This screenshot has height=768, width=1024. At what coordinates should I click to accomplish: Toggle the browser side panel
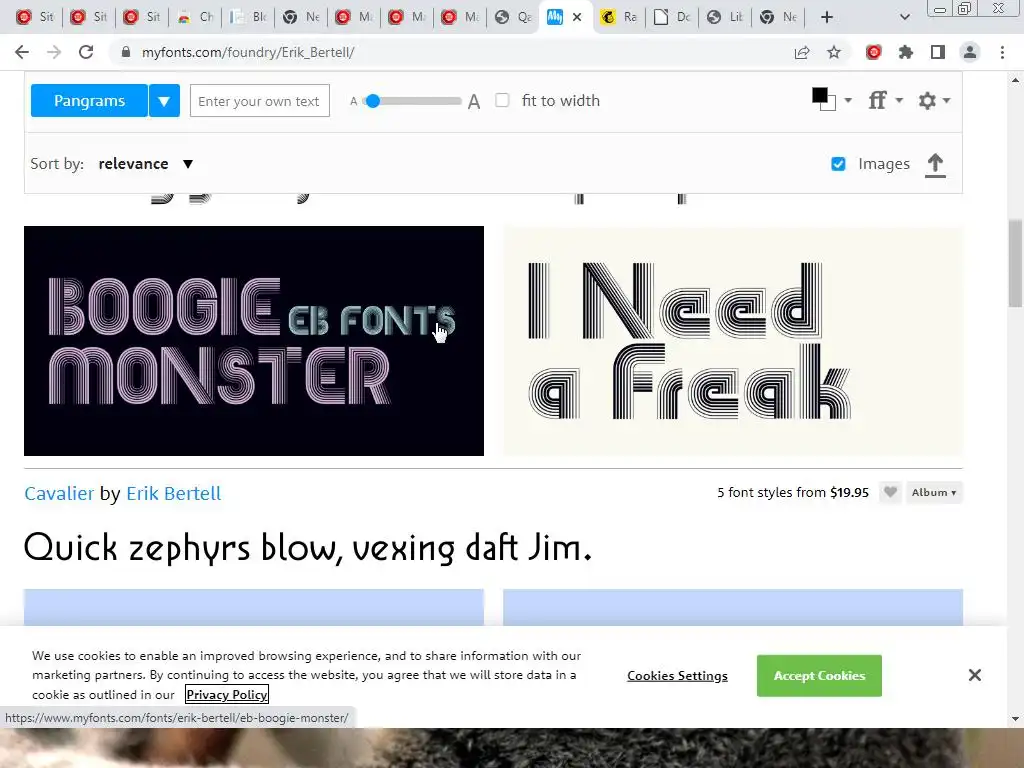pyautogui.click(x=938, y=52)
